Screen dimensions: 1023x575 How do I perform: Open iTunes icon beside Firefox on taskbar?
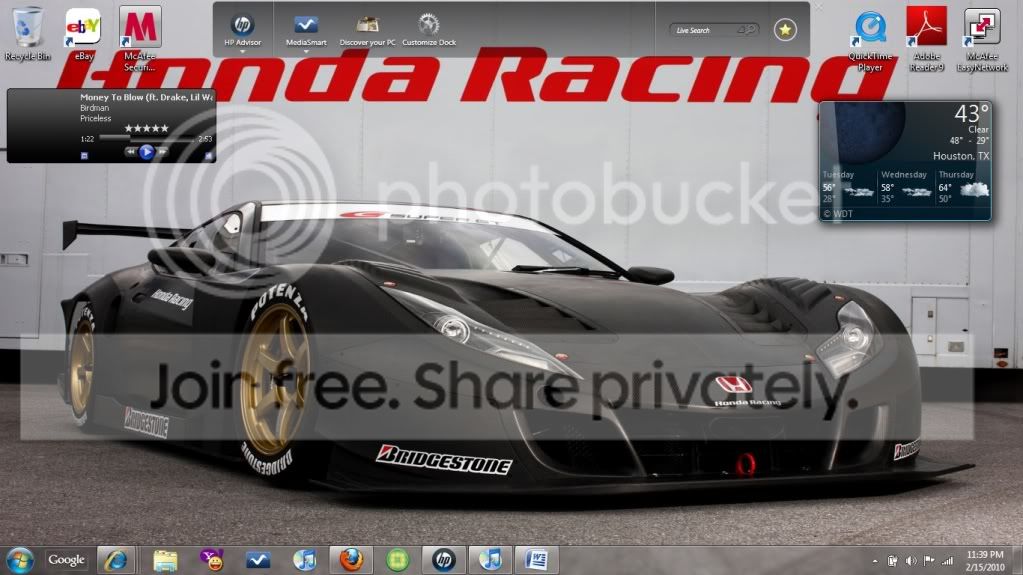(x=304, y=560)
